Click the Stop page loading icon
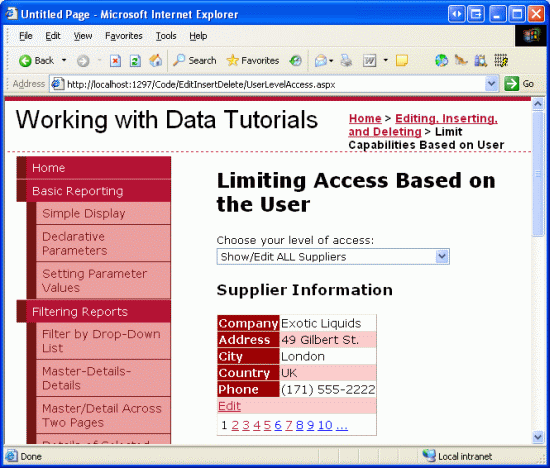The image size is (550, 468). click(115, 61)
